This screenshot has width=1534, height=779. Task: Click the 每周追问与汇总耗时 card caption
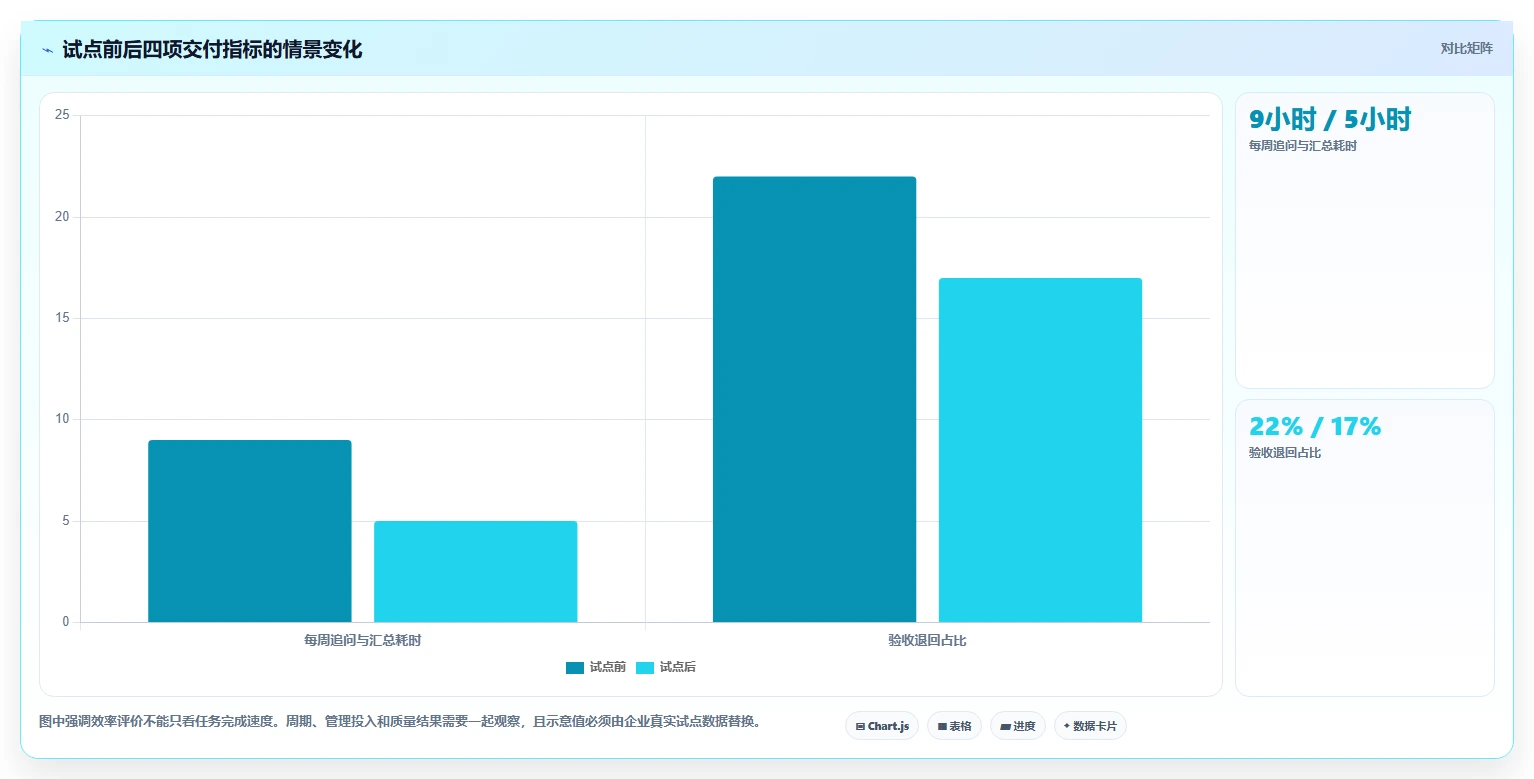coord(1303,146)
